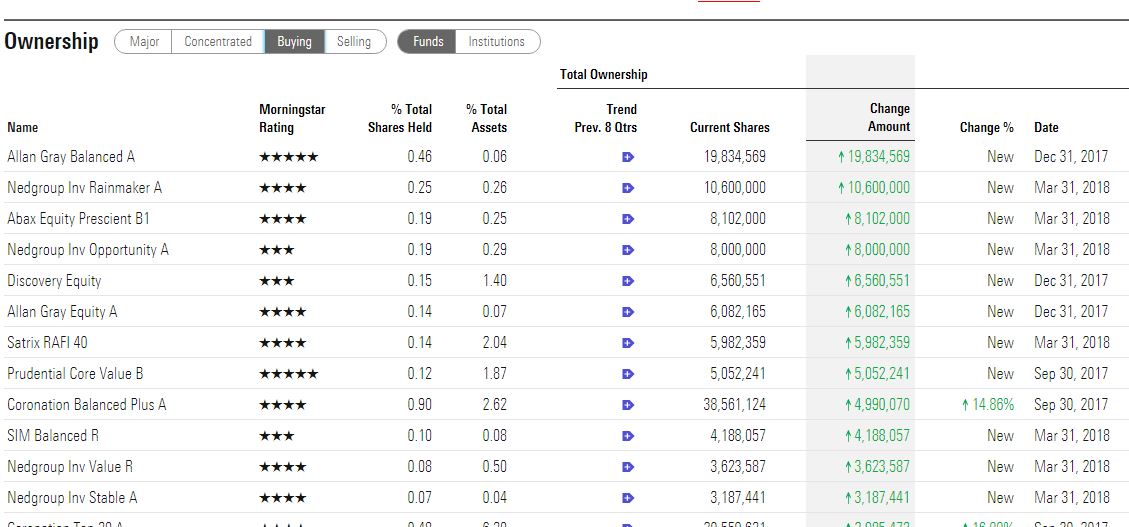Image resolution: width=1129 pixels, height=527 pixels.
Task: Click trend icon for Allan Gray Balanced A
Action: [628, 157]
